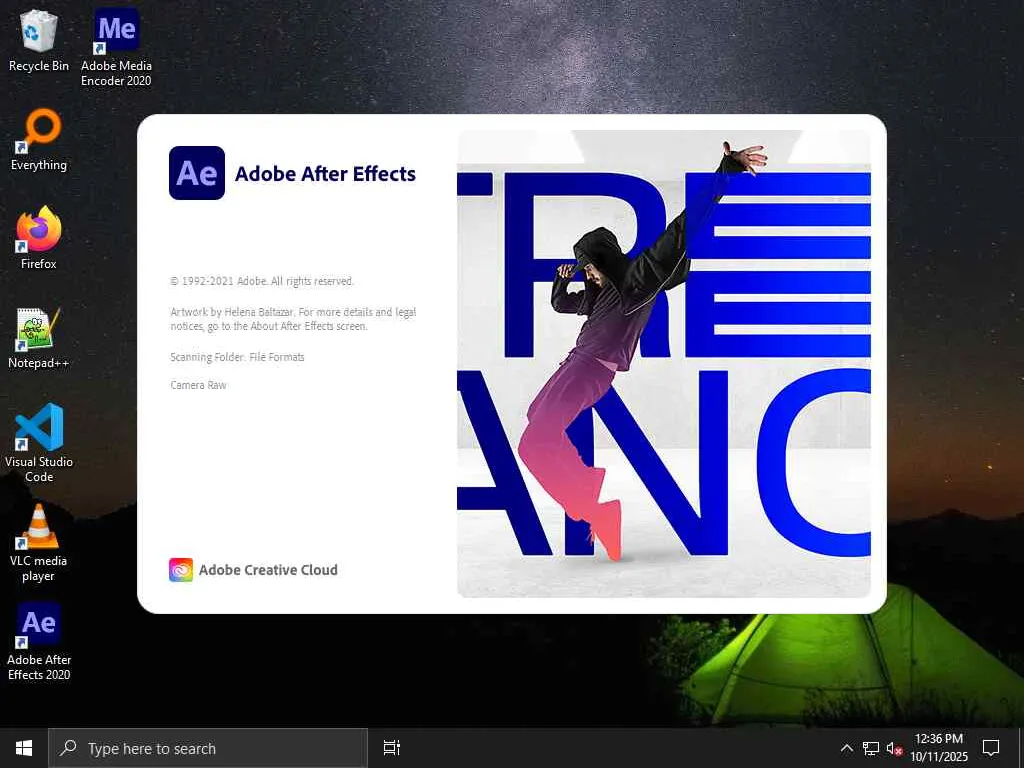Open the Recycle Bin desktop icon
1024x768 pixels.
[x=39, y=40]
